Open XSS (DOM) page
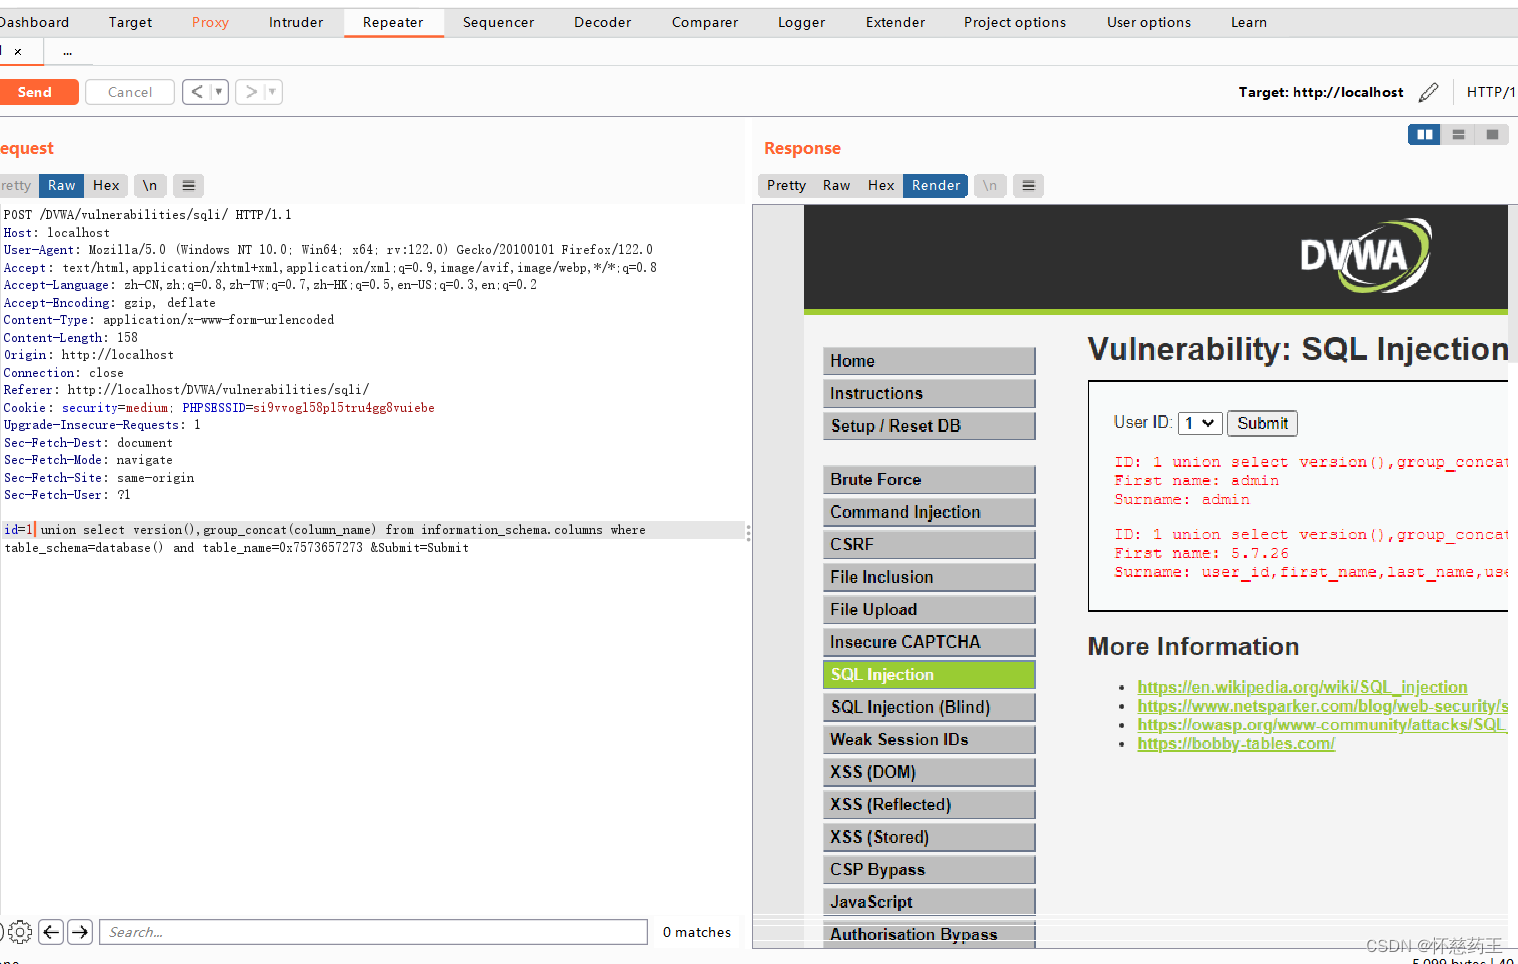 [929, 772]
